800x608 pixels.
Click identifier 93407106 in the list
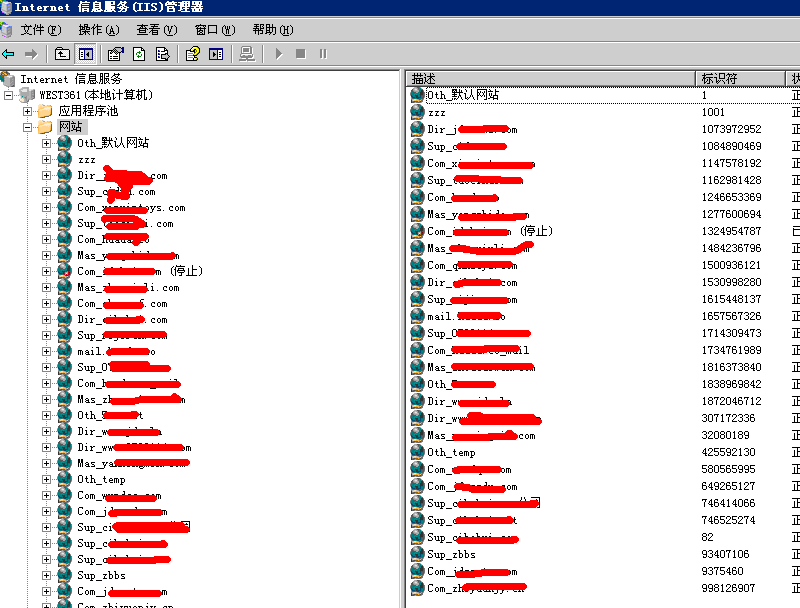click(x=725, y=554)
